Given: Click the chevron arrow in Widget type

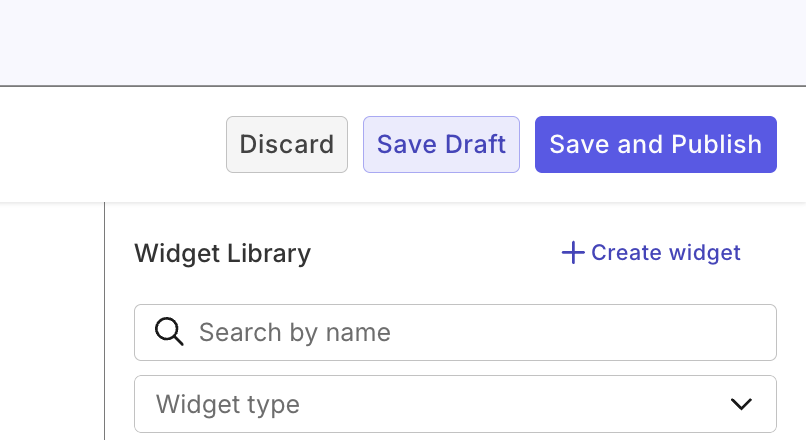Looking at the screenshot, I should pos(741,404).
